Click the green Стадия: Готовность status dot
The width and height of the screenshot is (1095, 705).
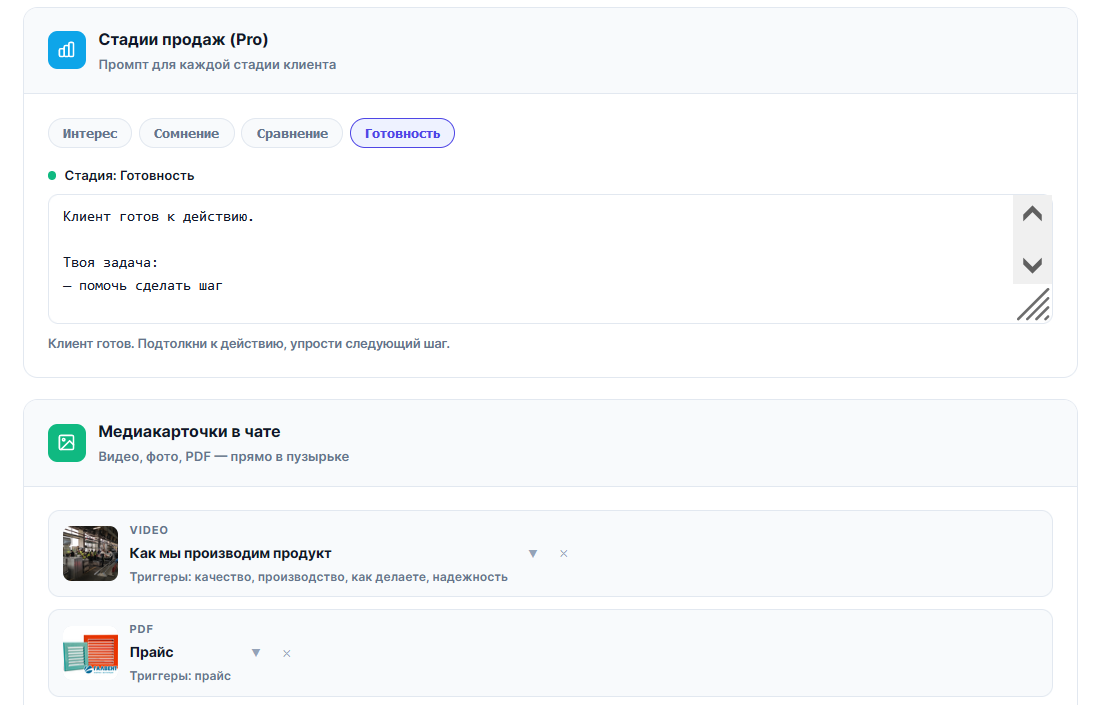point(52,175)
